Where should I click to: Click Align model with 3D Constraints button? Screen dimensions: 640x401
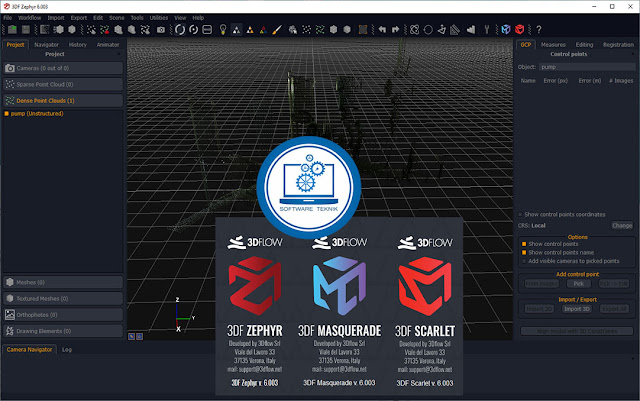coord(577,331)
